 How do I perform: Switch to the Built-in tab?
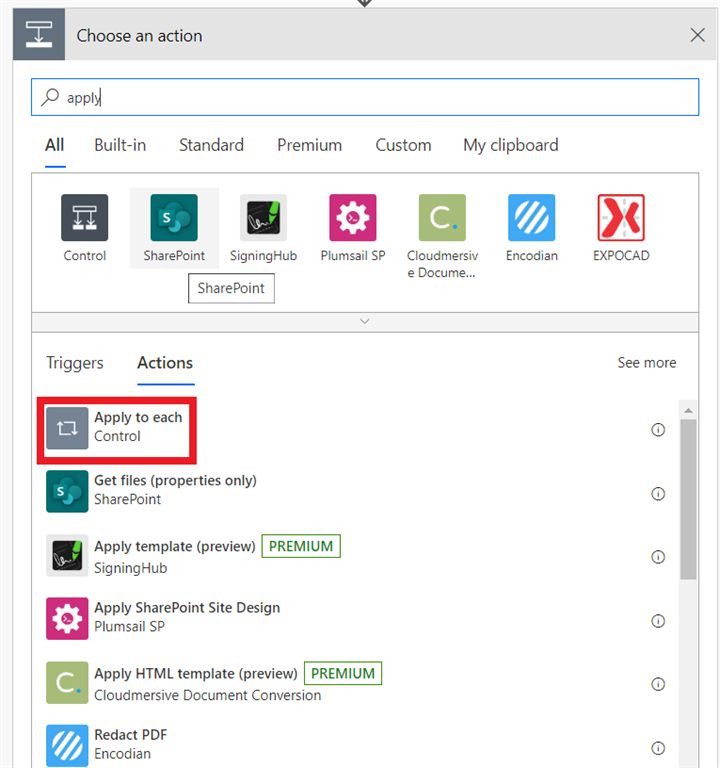(120, 145)
